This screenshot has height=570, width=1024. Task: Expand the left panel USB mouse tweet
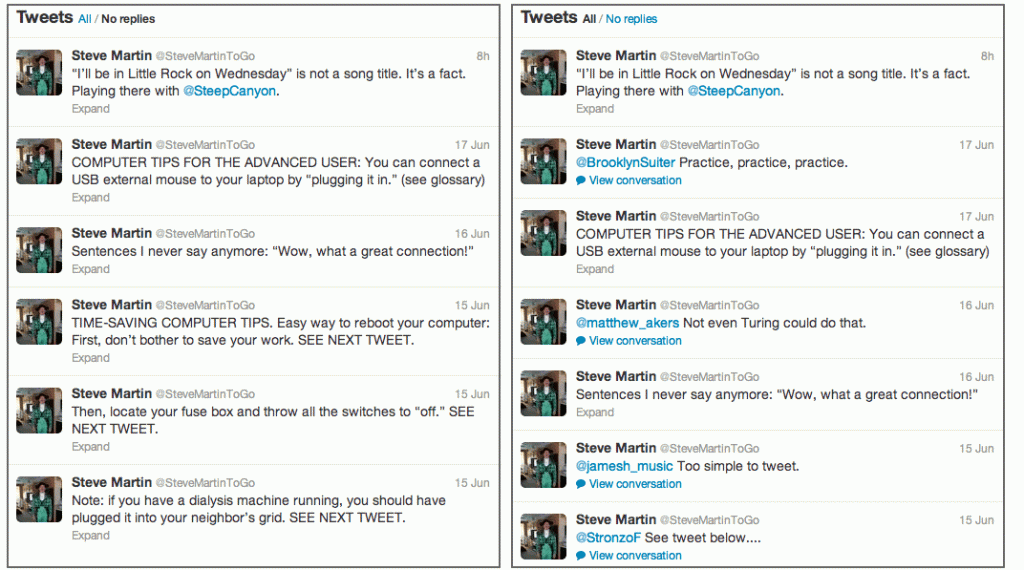91,198
